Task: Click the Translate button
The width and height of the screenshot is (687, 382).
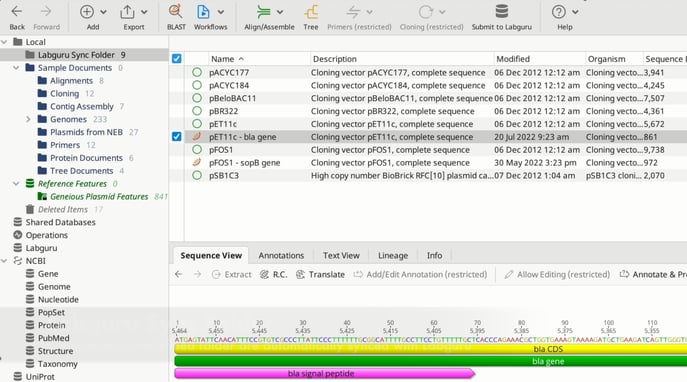Action: (x=320, y=275)
